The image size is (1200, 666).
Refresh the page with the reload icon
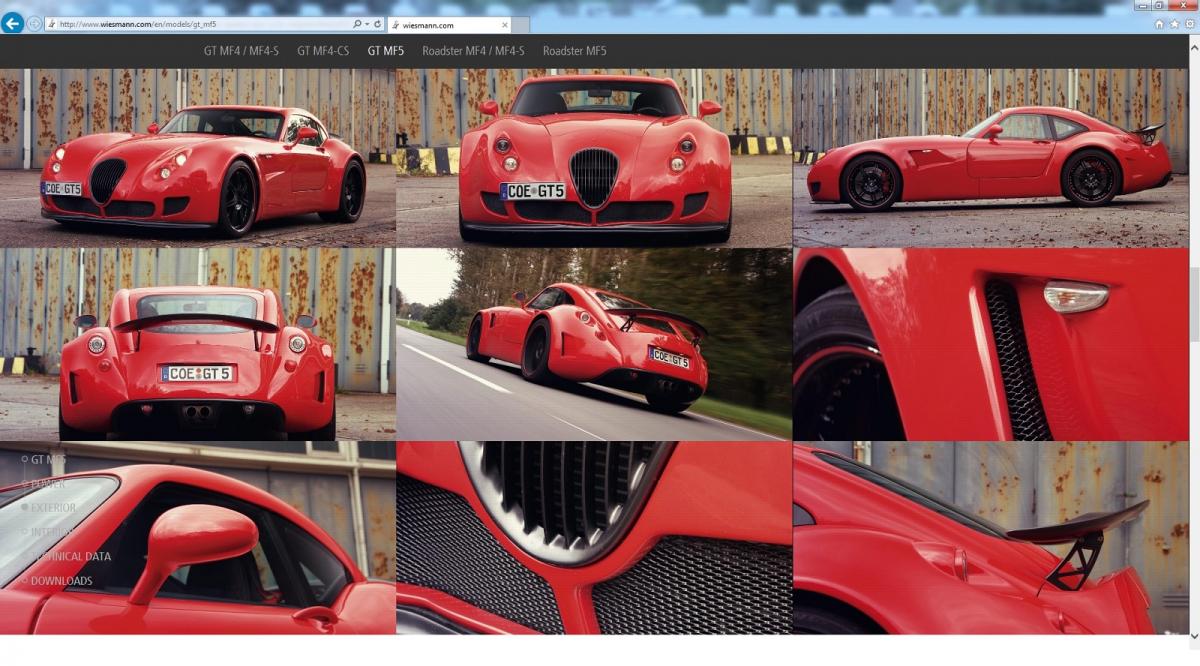377,24
